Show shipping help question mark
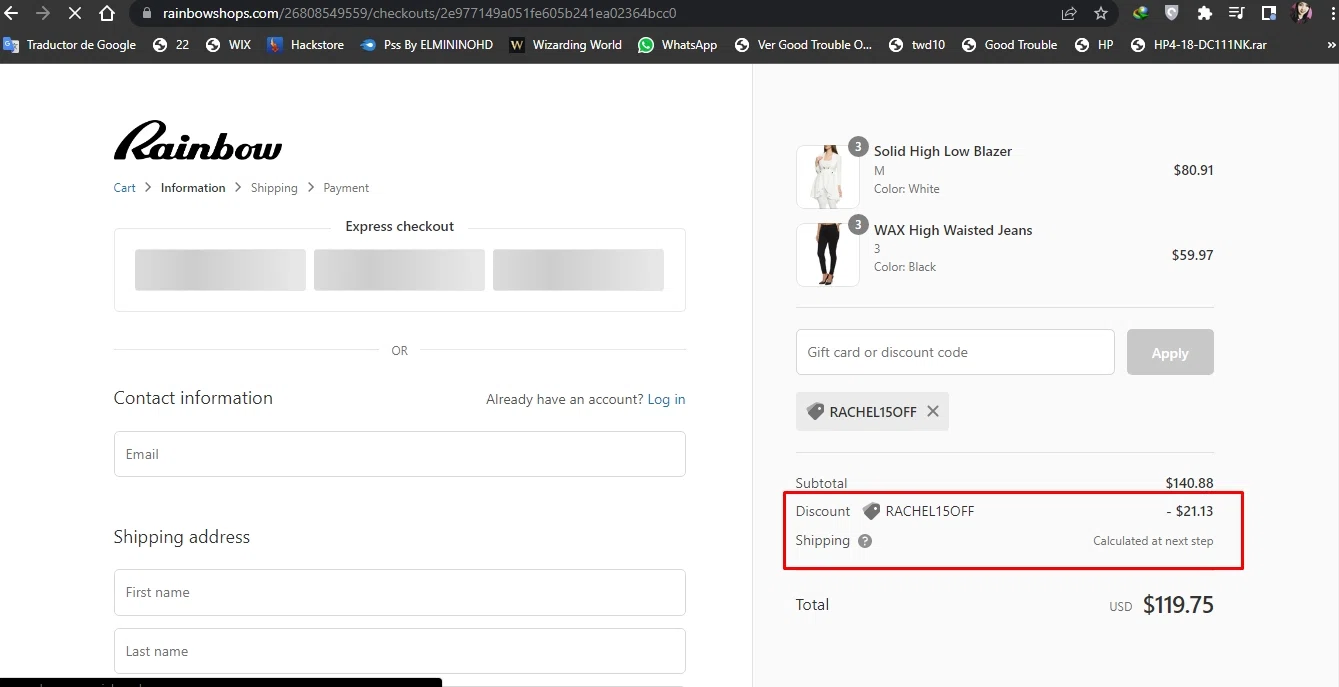This screenshot has width=1339, height=687. (x=865, y=541)
